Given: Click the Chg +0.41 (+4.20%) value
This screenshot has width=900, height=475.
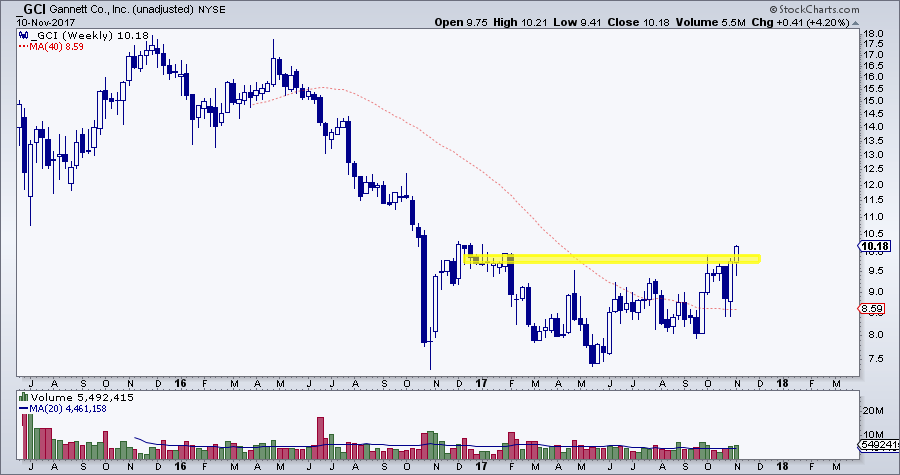Looking at the screenshot, I should coord(800,22).
